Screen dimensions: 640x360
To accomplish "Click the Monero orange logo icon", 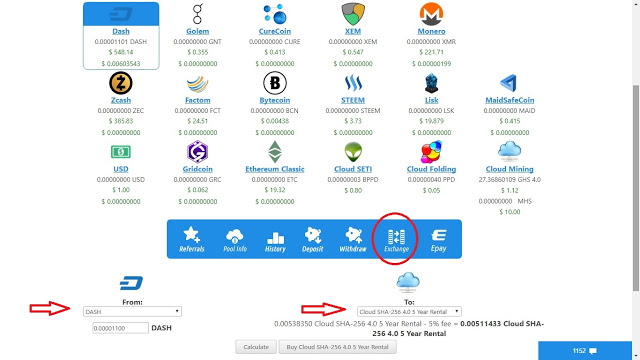I will (431, 14).
